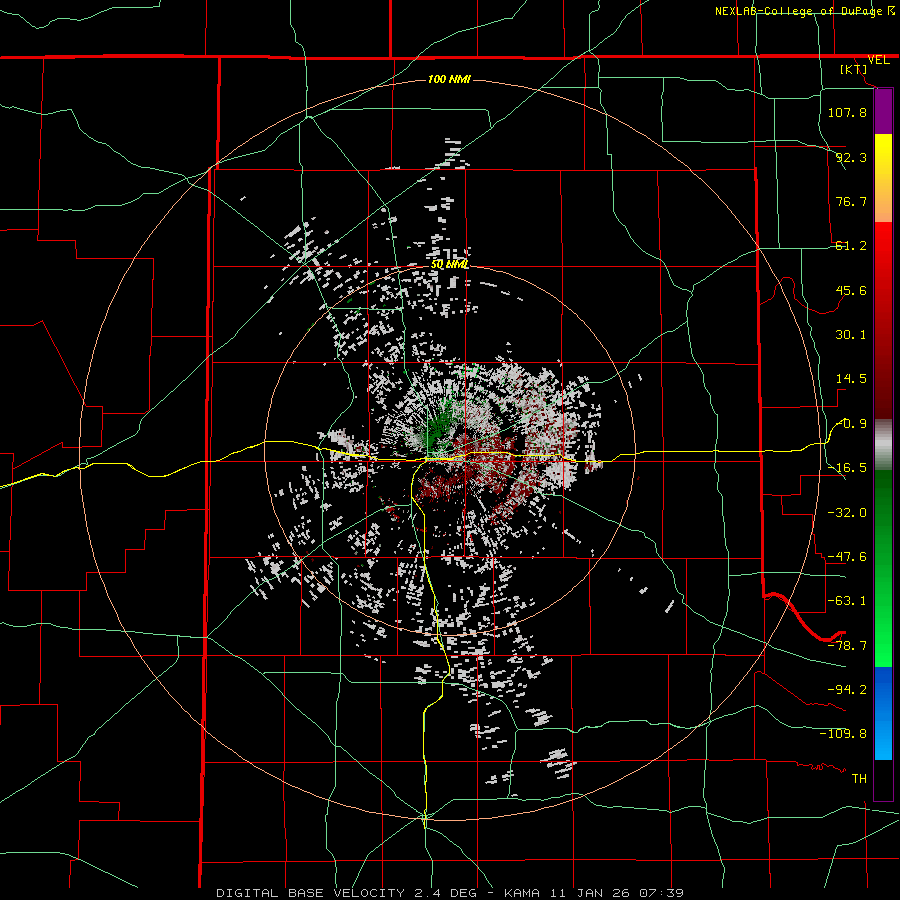Click the TH legend label

coord(859,779)
